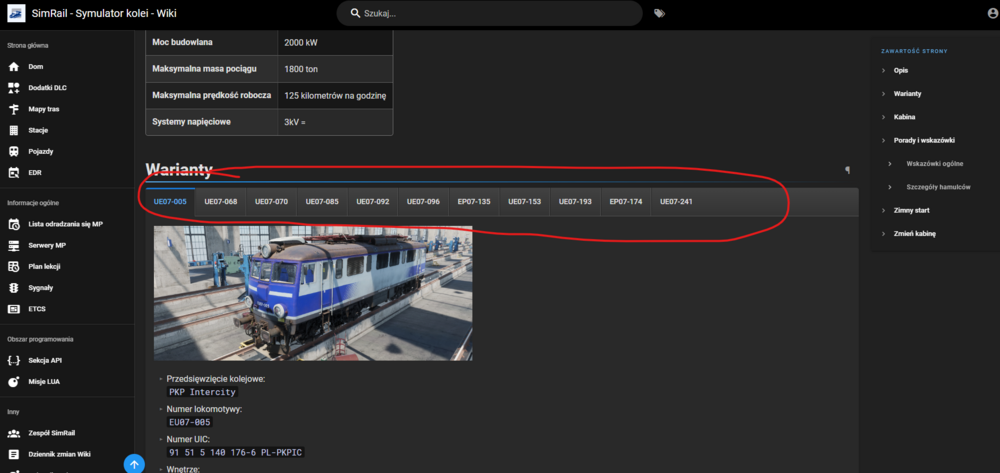The image size is (1000, 473).
Task: Select the UE07-241 variant tab
Action: [676, 201]
